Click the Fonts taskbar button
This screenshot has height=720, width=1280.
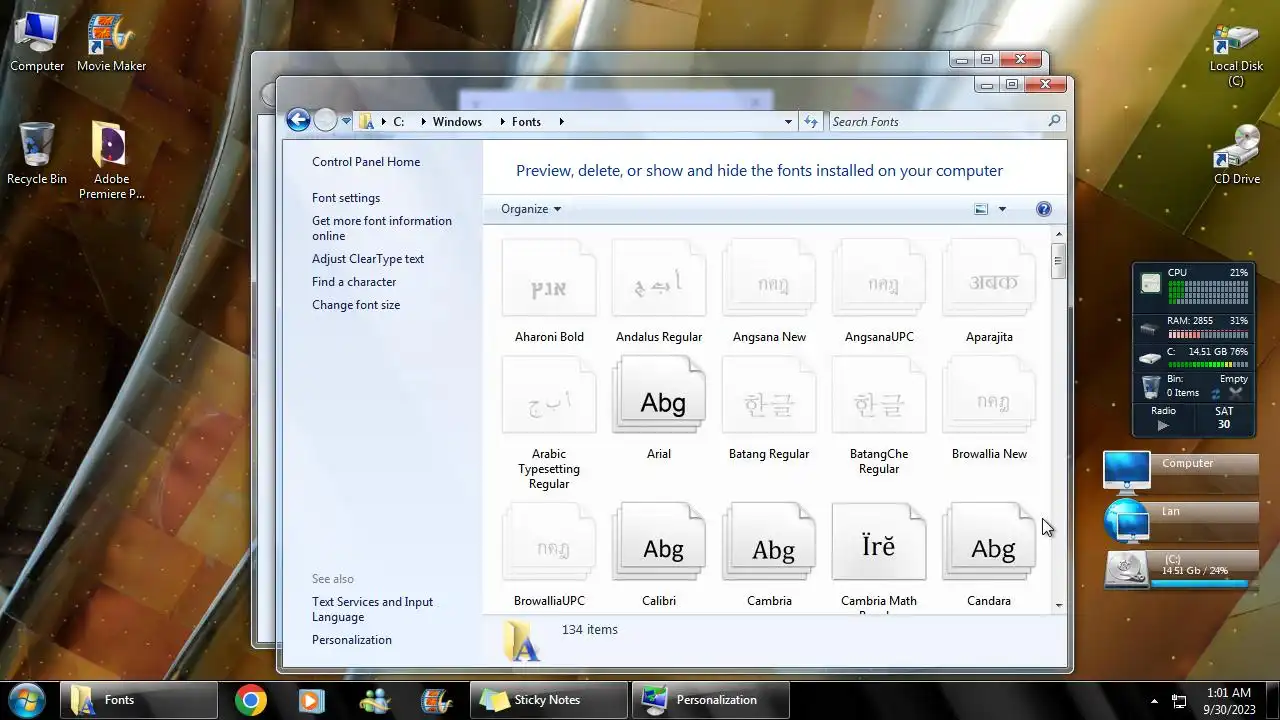[138, 700]
